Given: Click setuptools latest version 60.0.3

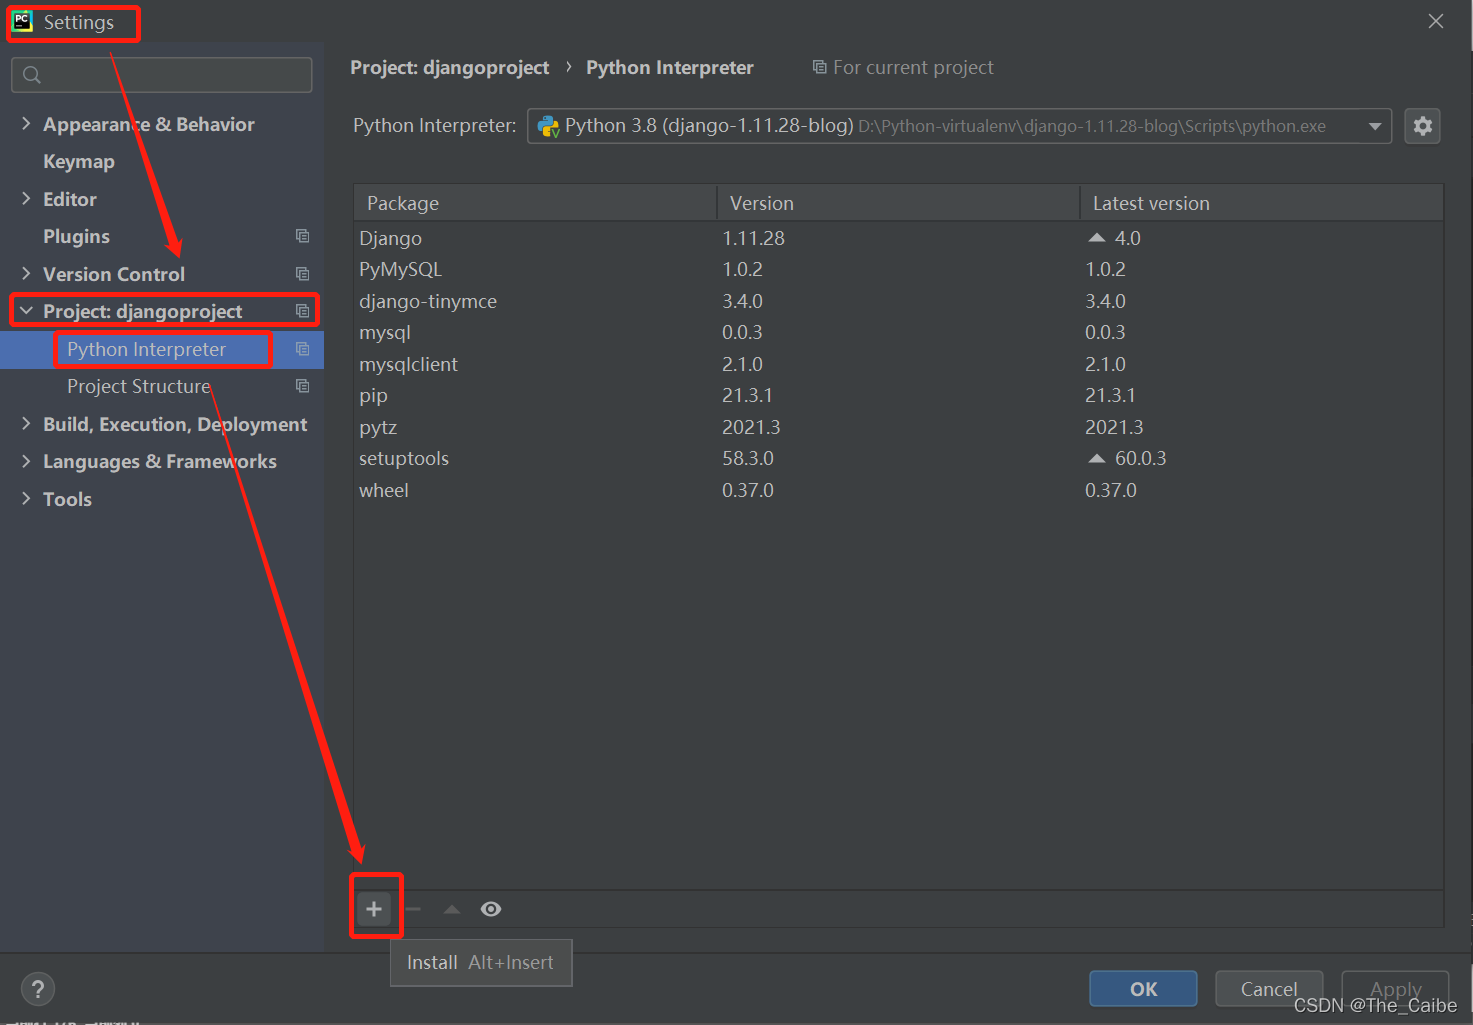Looking at the screenshot, I should point(1140,458).
